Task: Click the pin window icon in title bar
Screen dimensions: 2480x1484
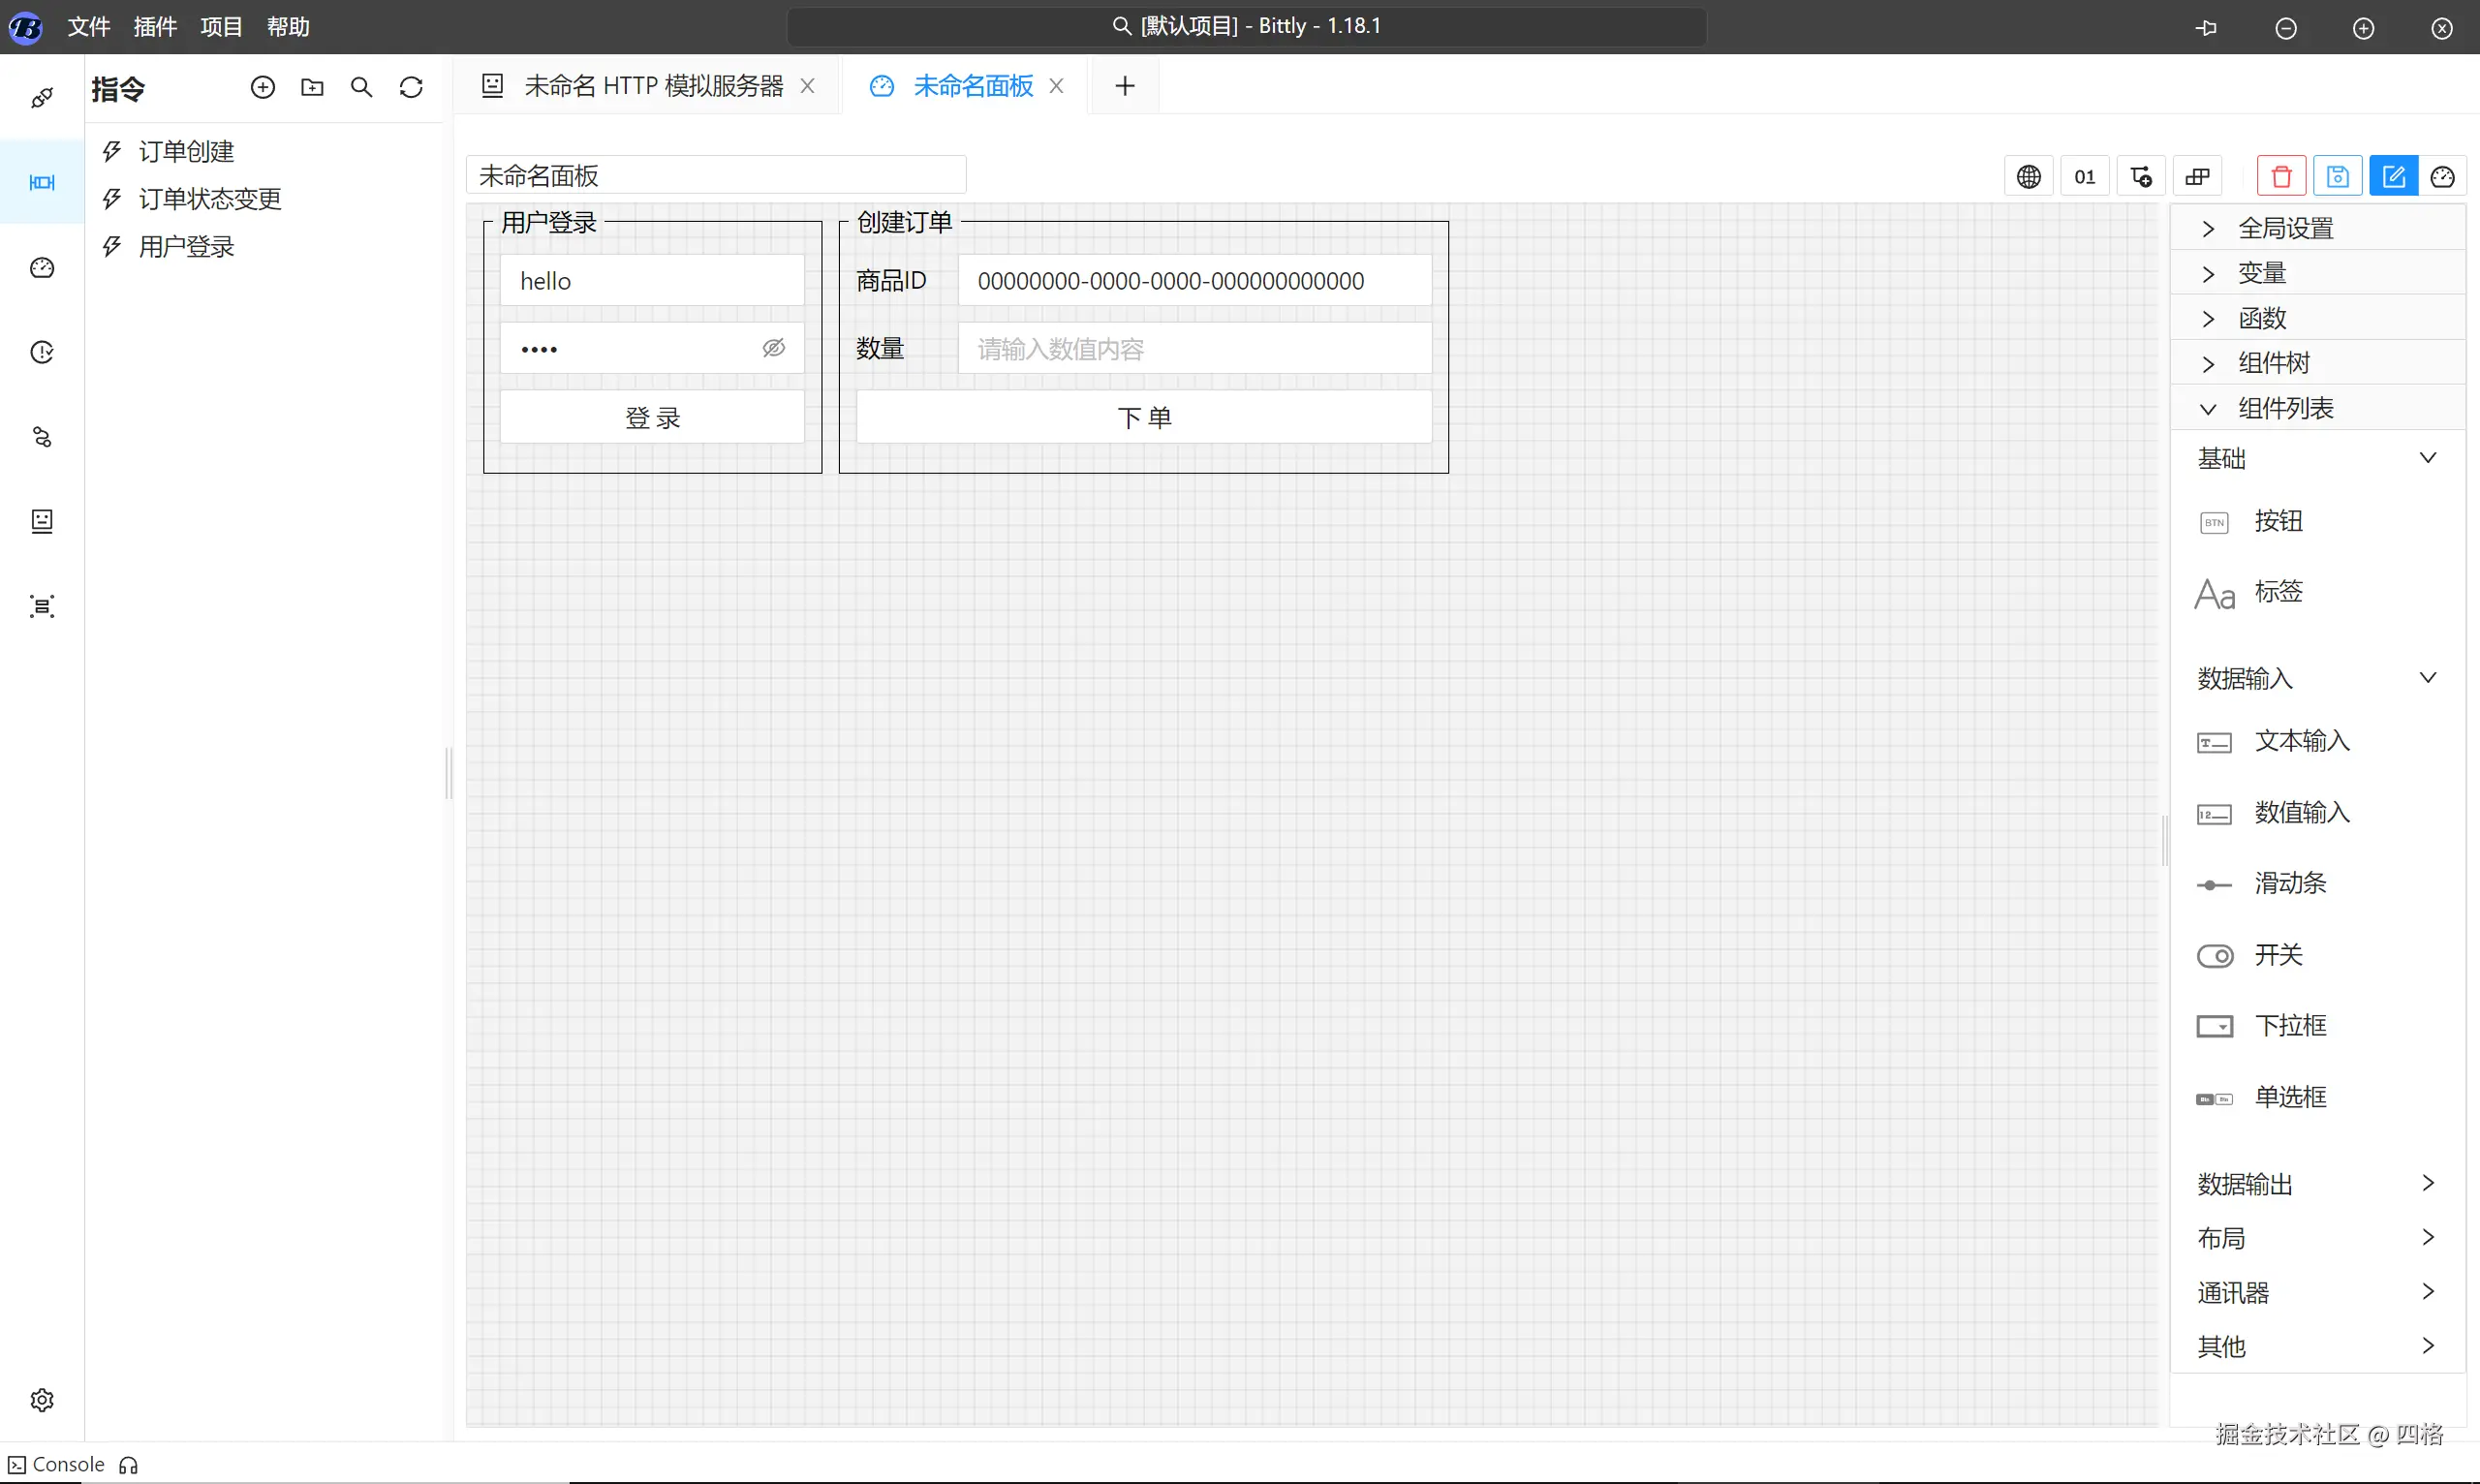Action: pyautogui.click(x=2207, y=28)
